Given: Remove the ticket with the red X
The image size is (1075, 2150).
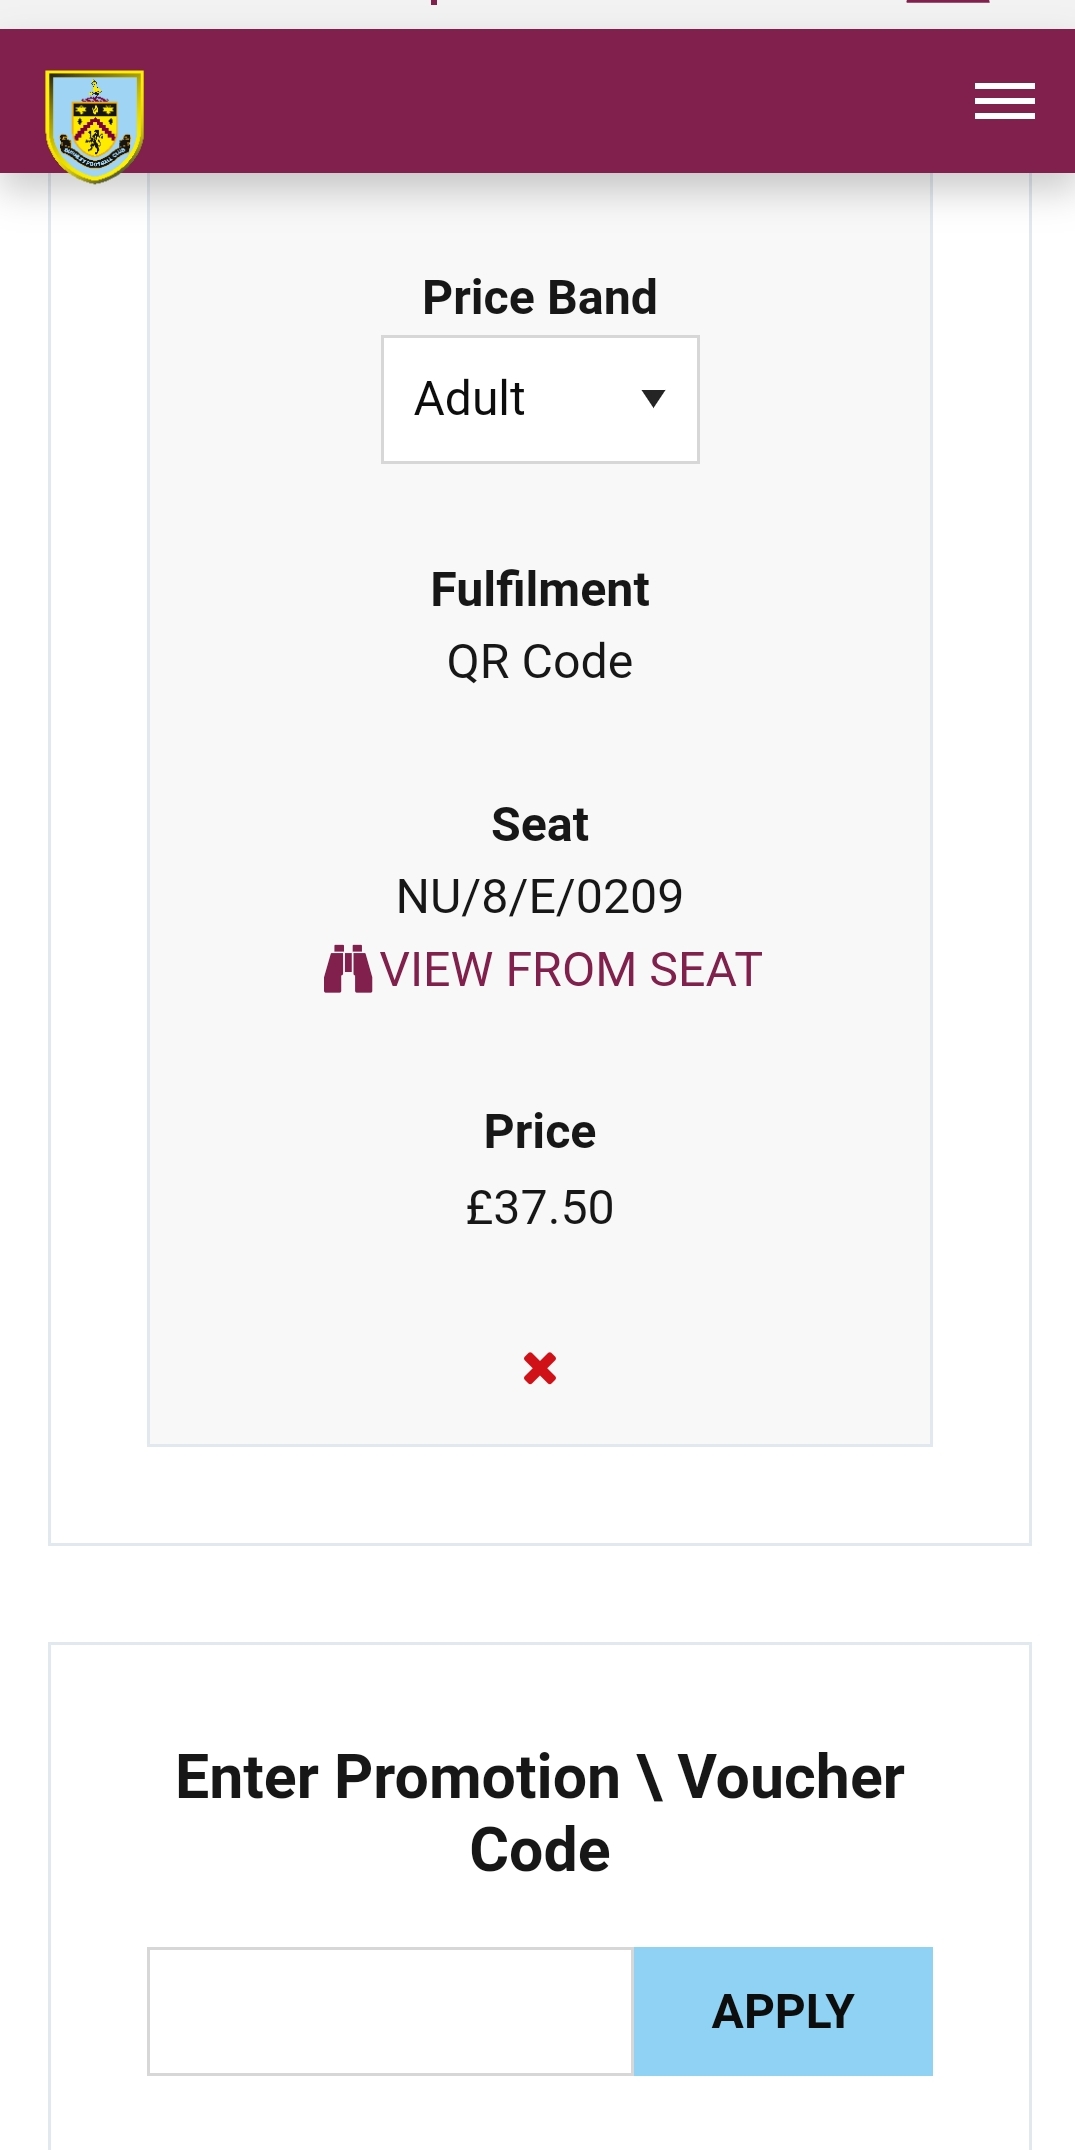Looking at the screenshot, I should [x=540, y=1367].
